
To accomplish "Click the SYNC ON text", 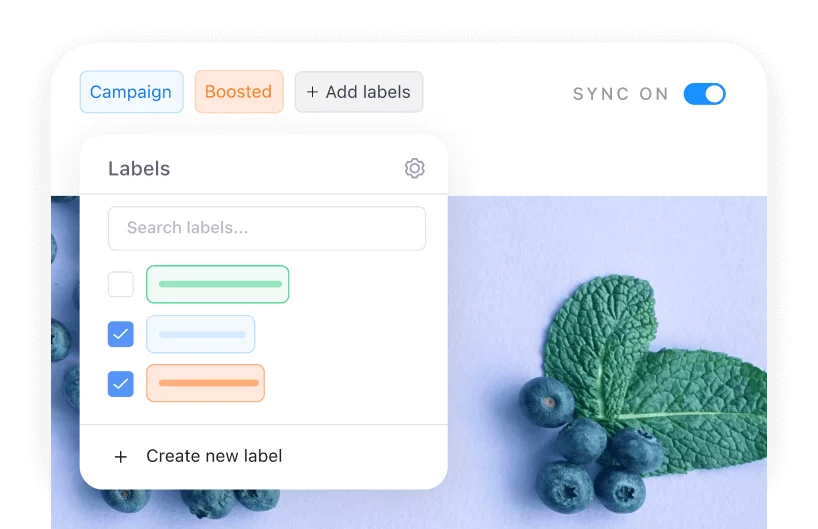I will [621, 94].
